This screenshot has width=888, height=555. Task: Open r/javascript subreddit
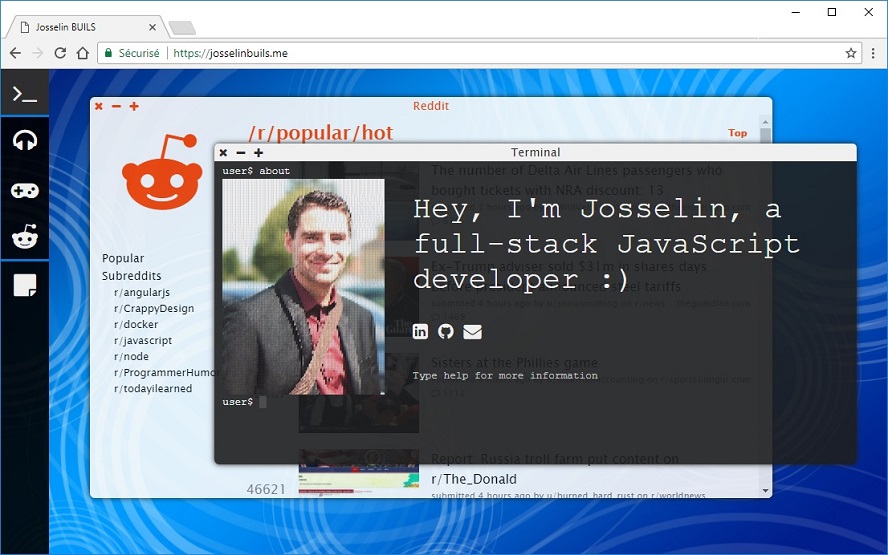pyautogui.click(x=143, y=340)
